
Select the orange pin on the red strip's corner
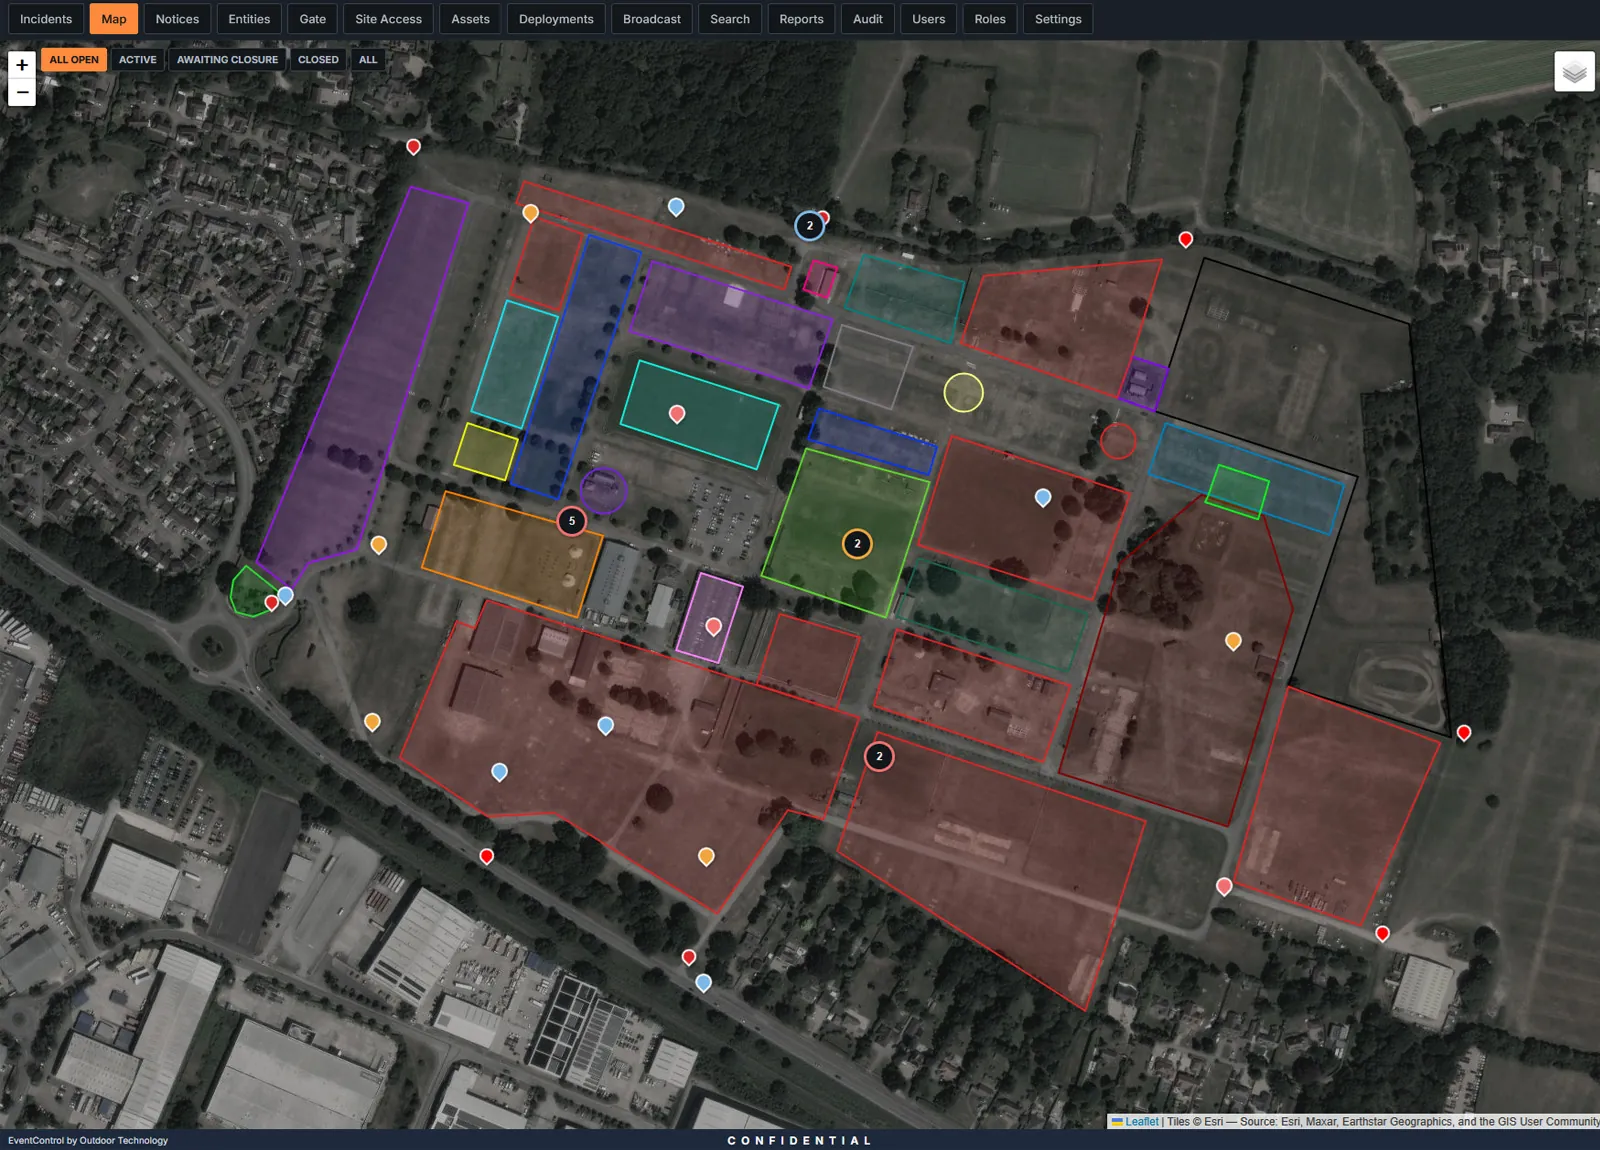[531, 213]
